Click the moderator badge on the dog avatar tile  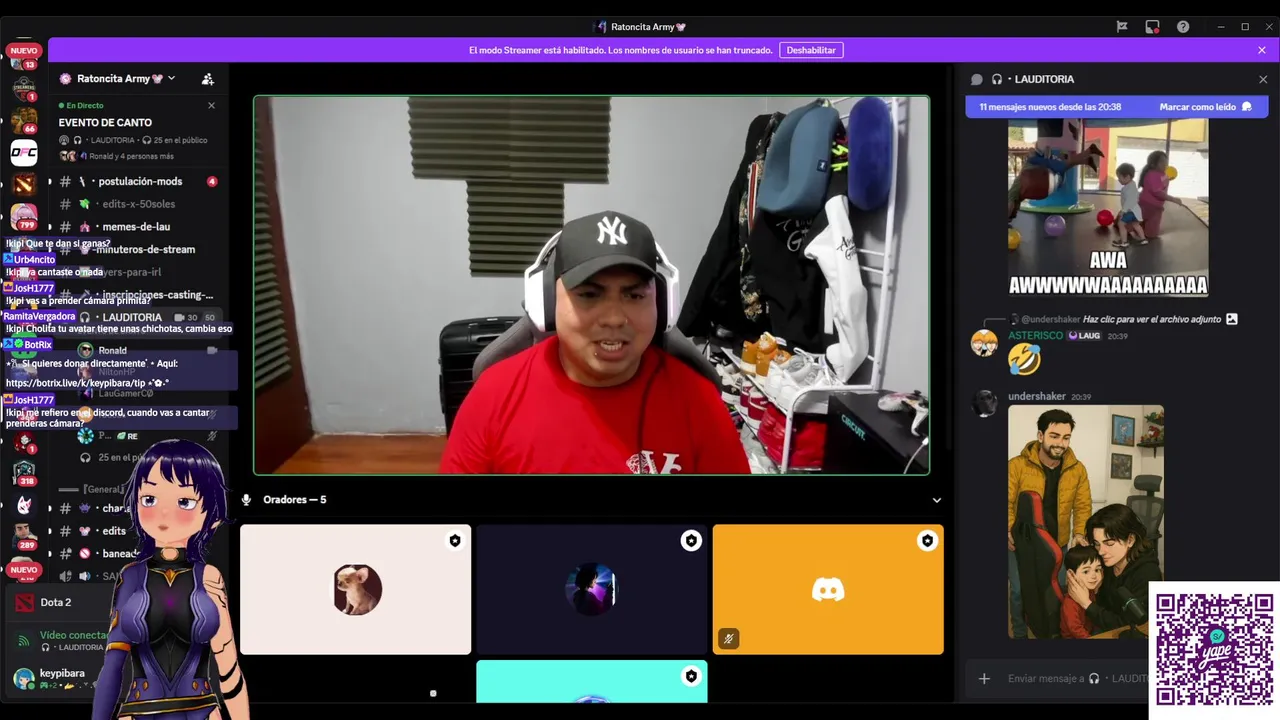pos(455,541)
